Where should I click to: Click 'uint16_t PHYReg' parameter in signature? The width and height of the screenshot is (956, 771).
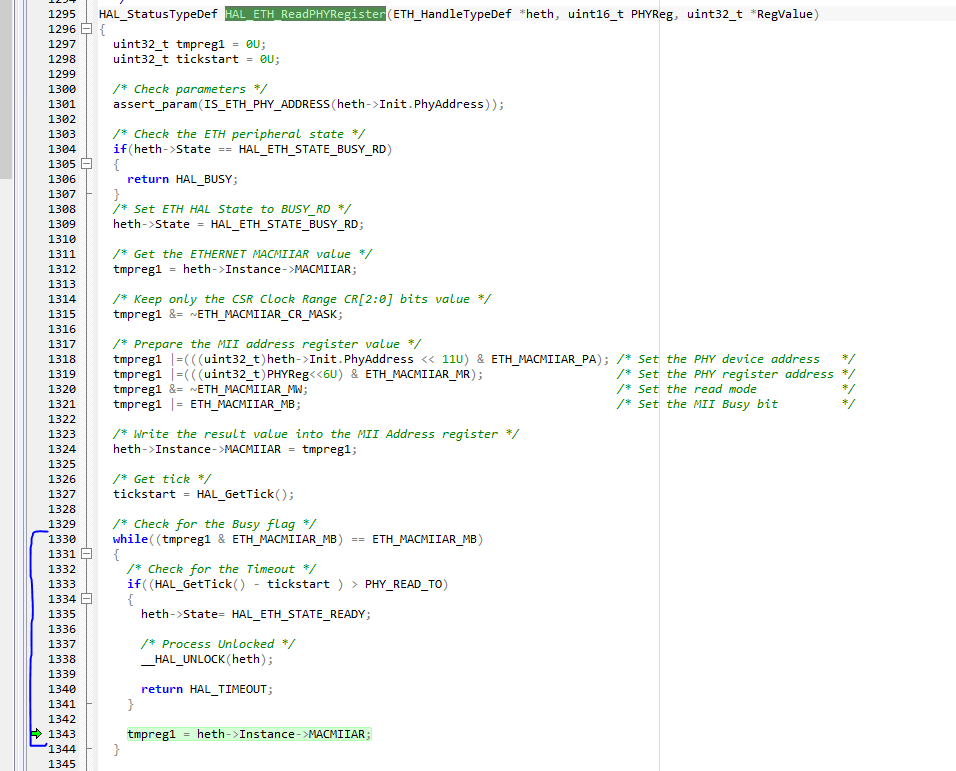click(x=620, y=14)
